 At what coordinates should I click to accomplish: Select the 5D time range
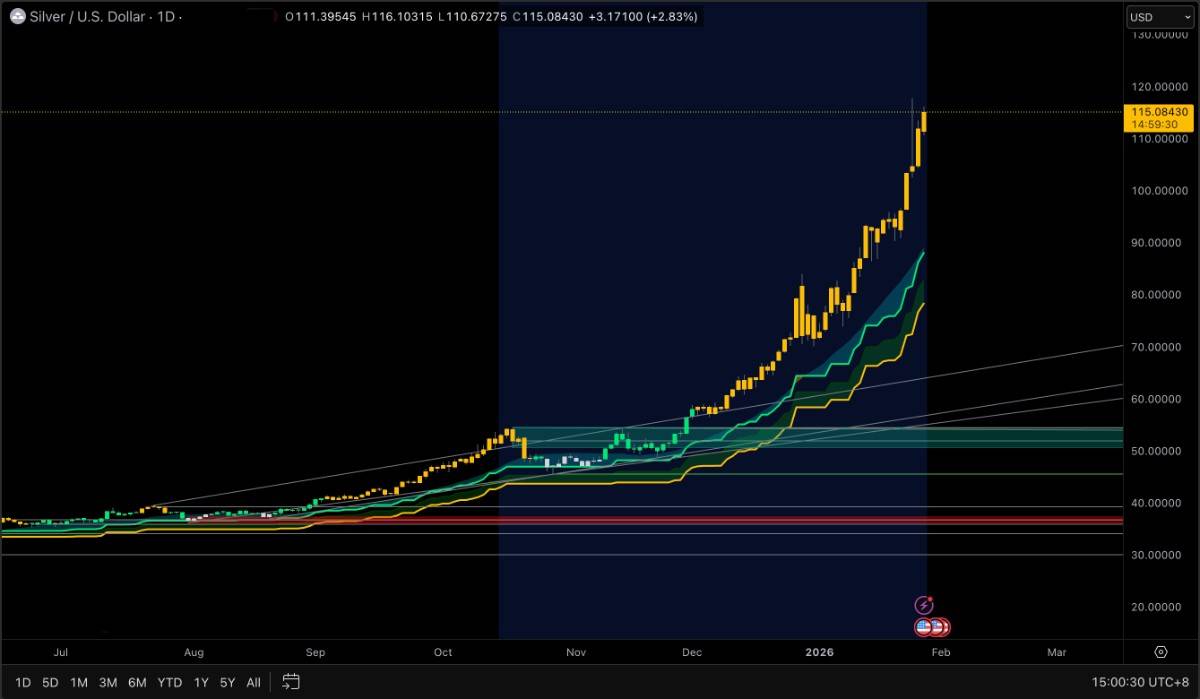tap(50, 683)
